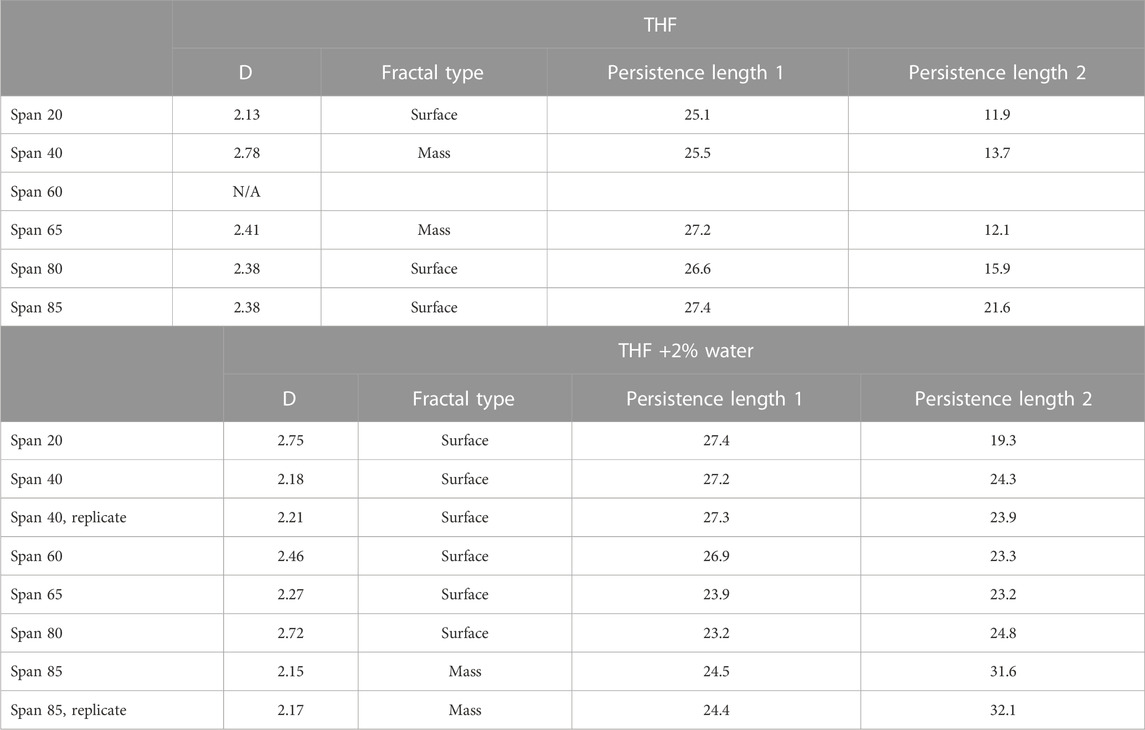1145x730 pixels.
Task: Click the 2.75 D value cell
Action: tap(291, 440)
